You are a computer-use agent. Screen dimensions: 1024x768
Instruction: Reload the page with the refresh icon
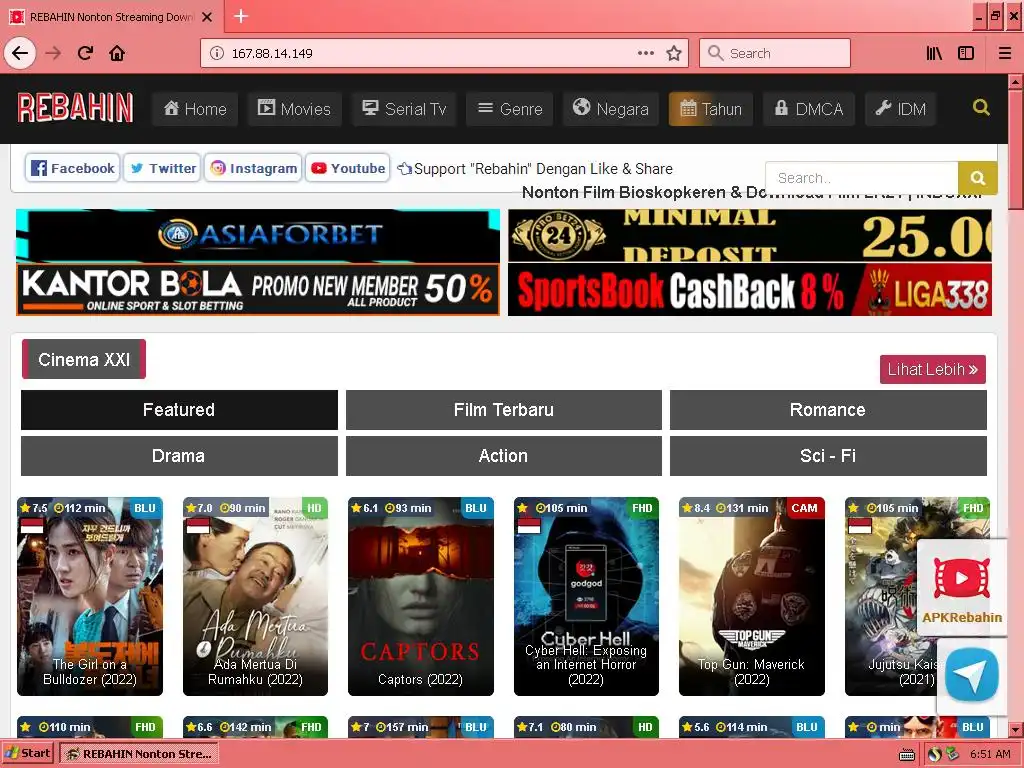coord(85,54)
